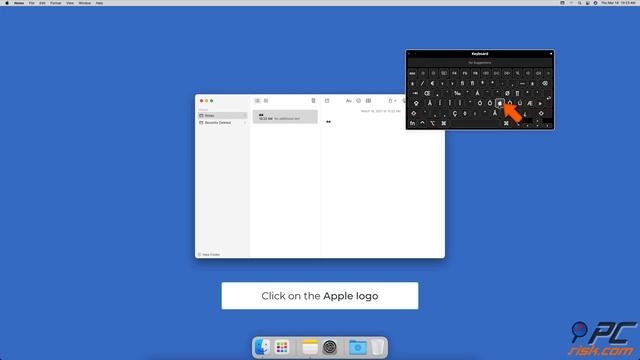
Task: Click the ‰ key on the keyboard
Action: pos(457,93)
